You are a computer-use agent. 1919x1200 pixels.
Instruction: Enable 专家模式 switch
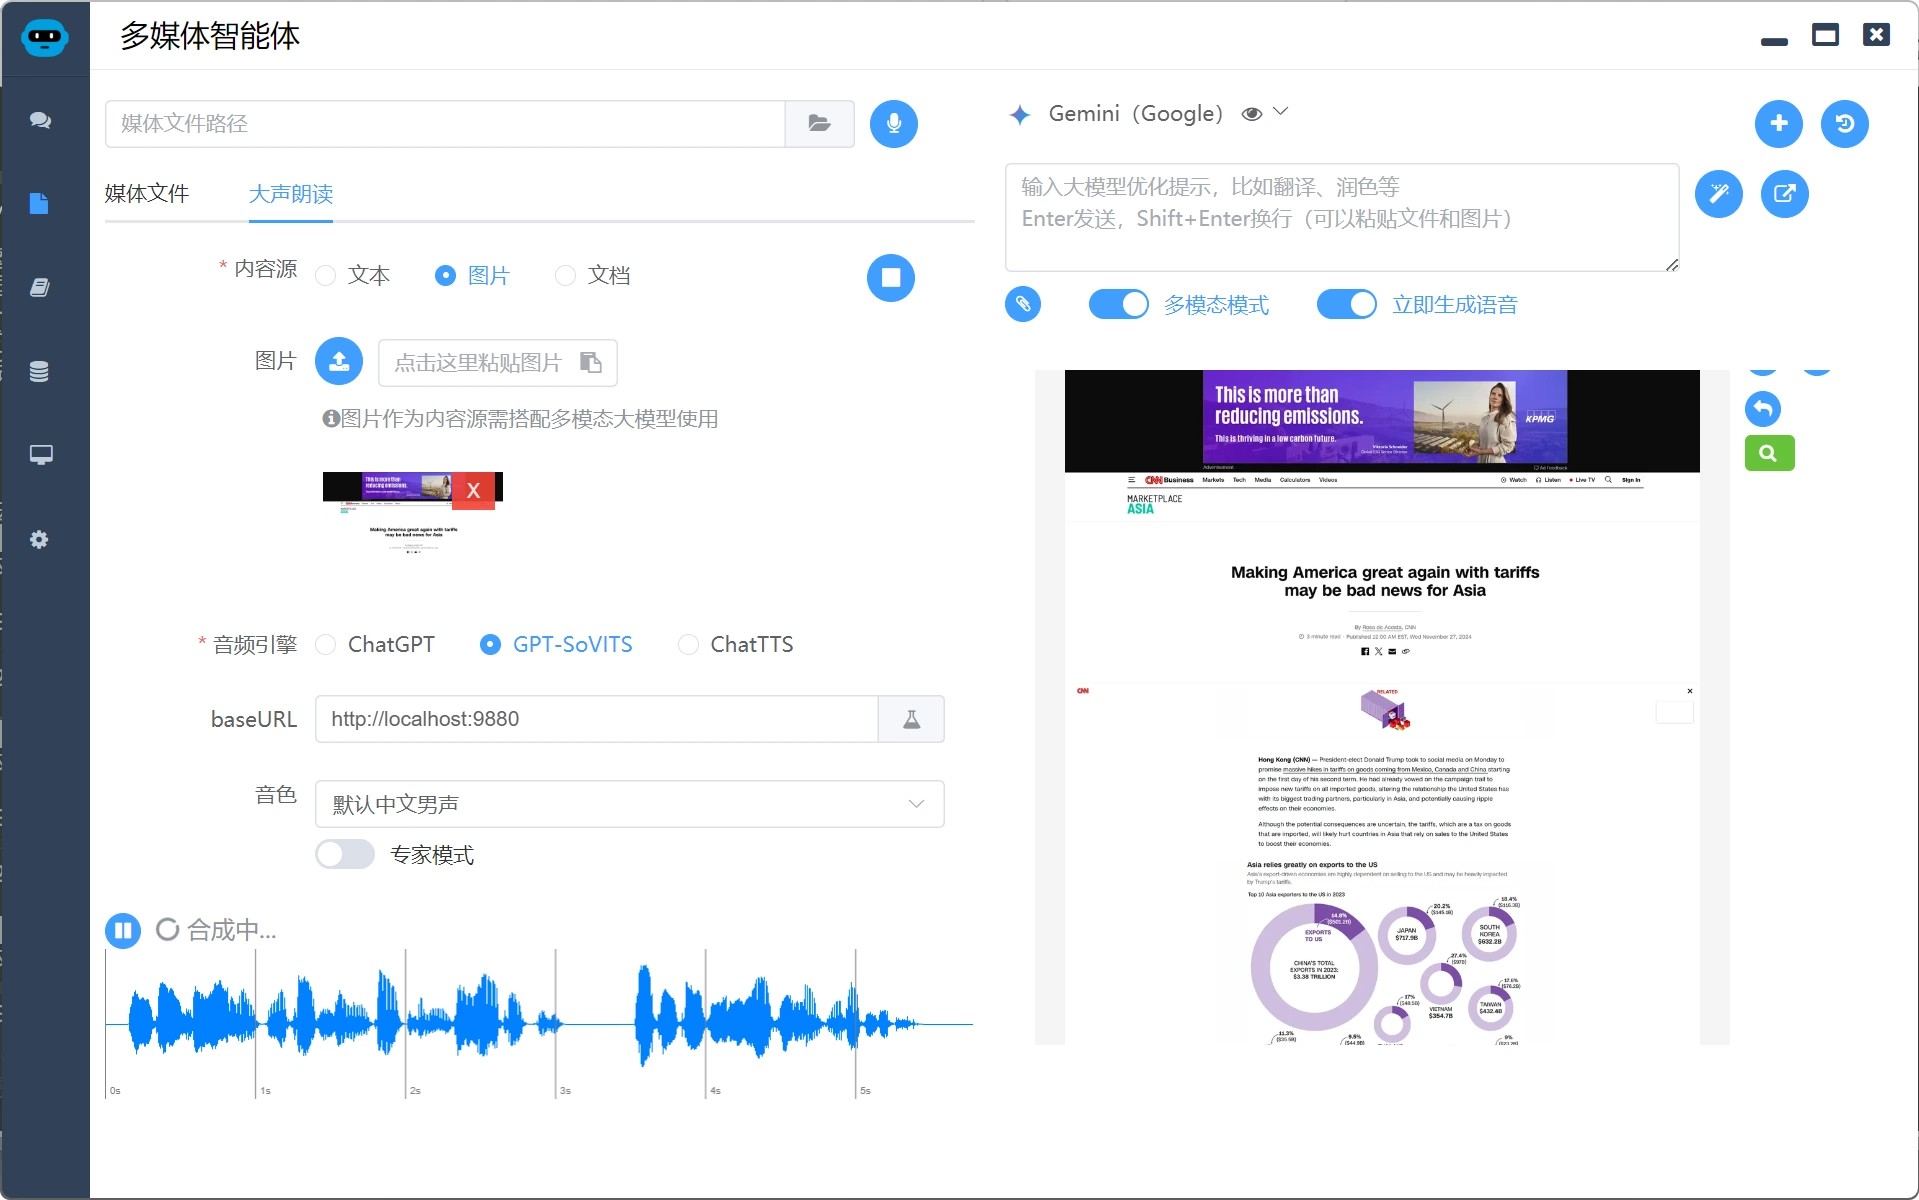point(345,854)
